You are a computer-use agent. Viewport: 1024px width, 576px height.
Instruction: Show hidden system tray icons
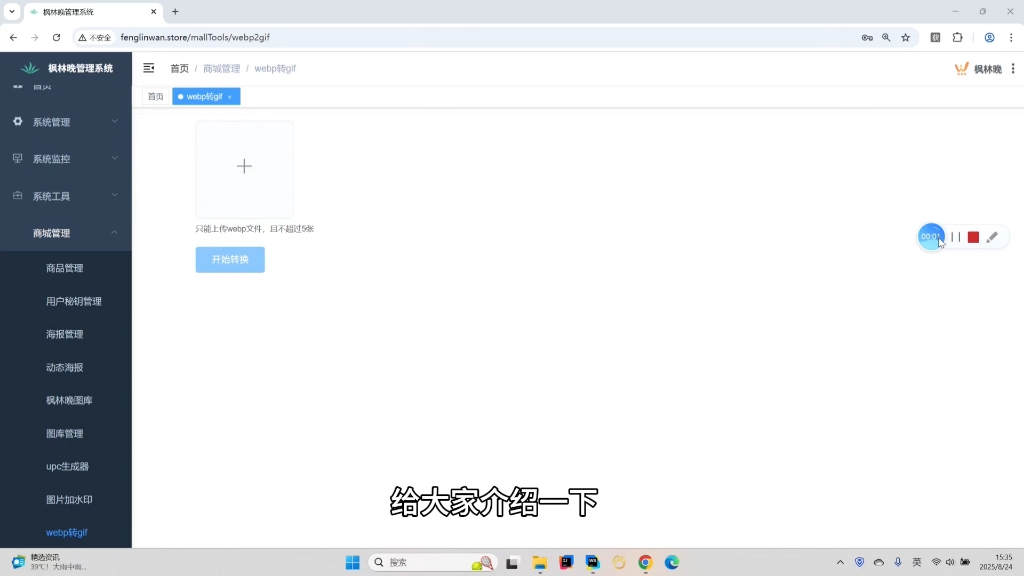click(840, 562)
